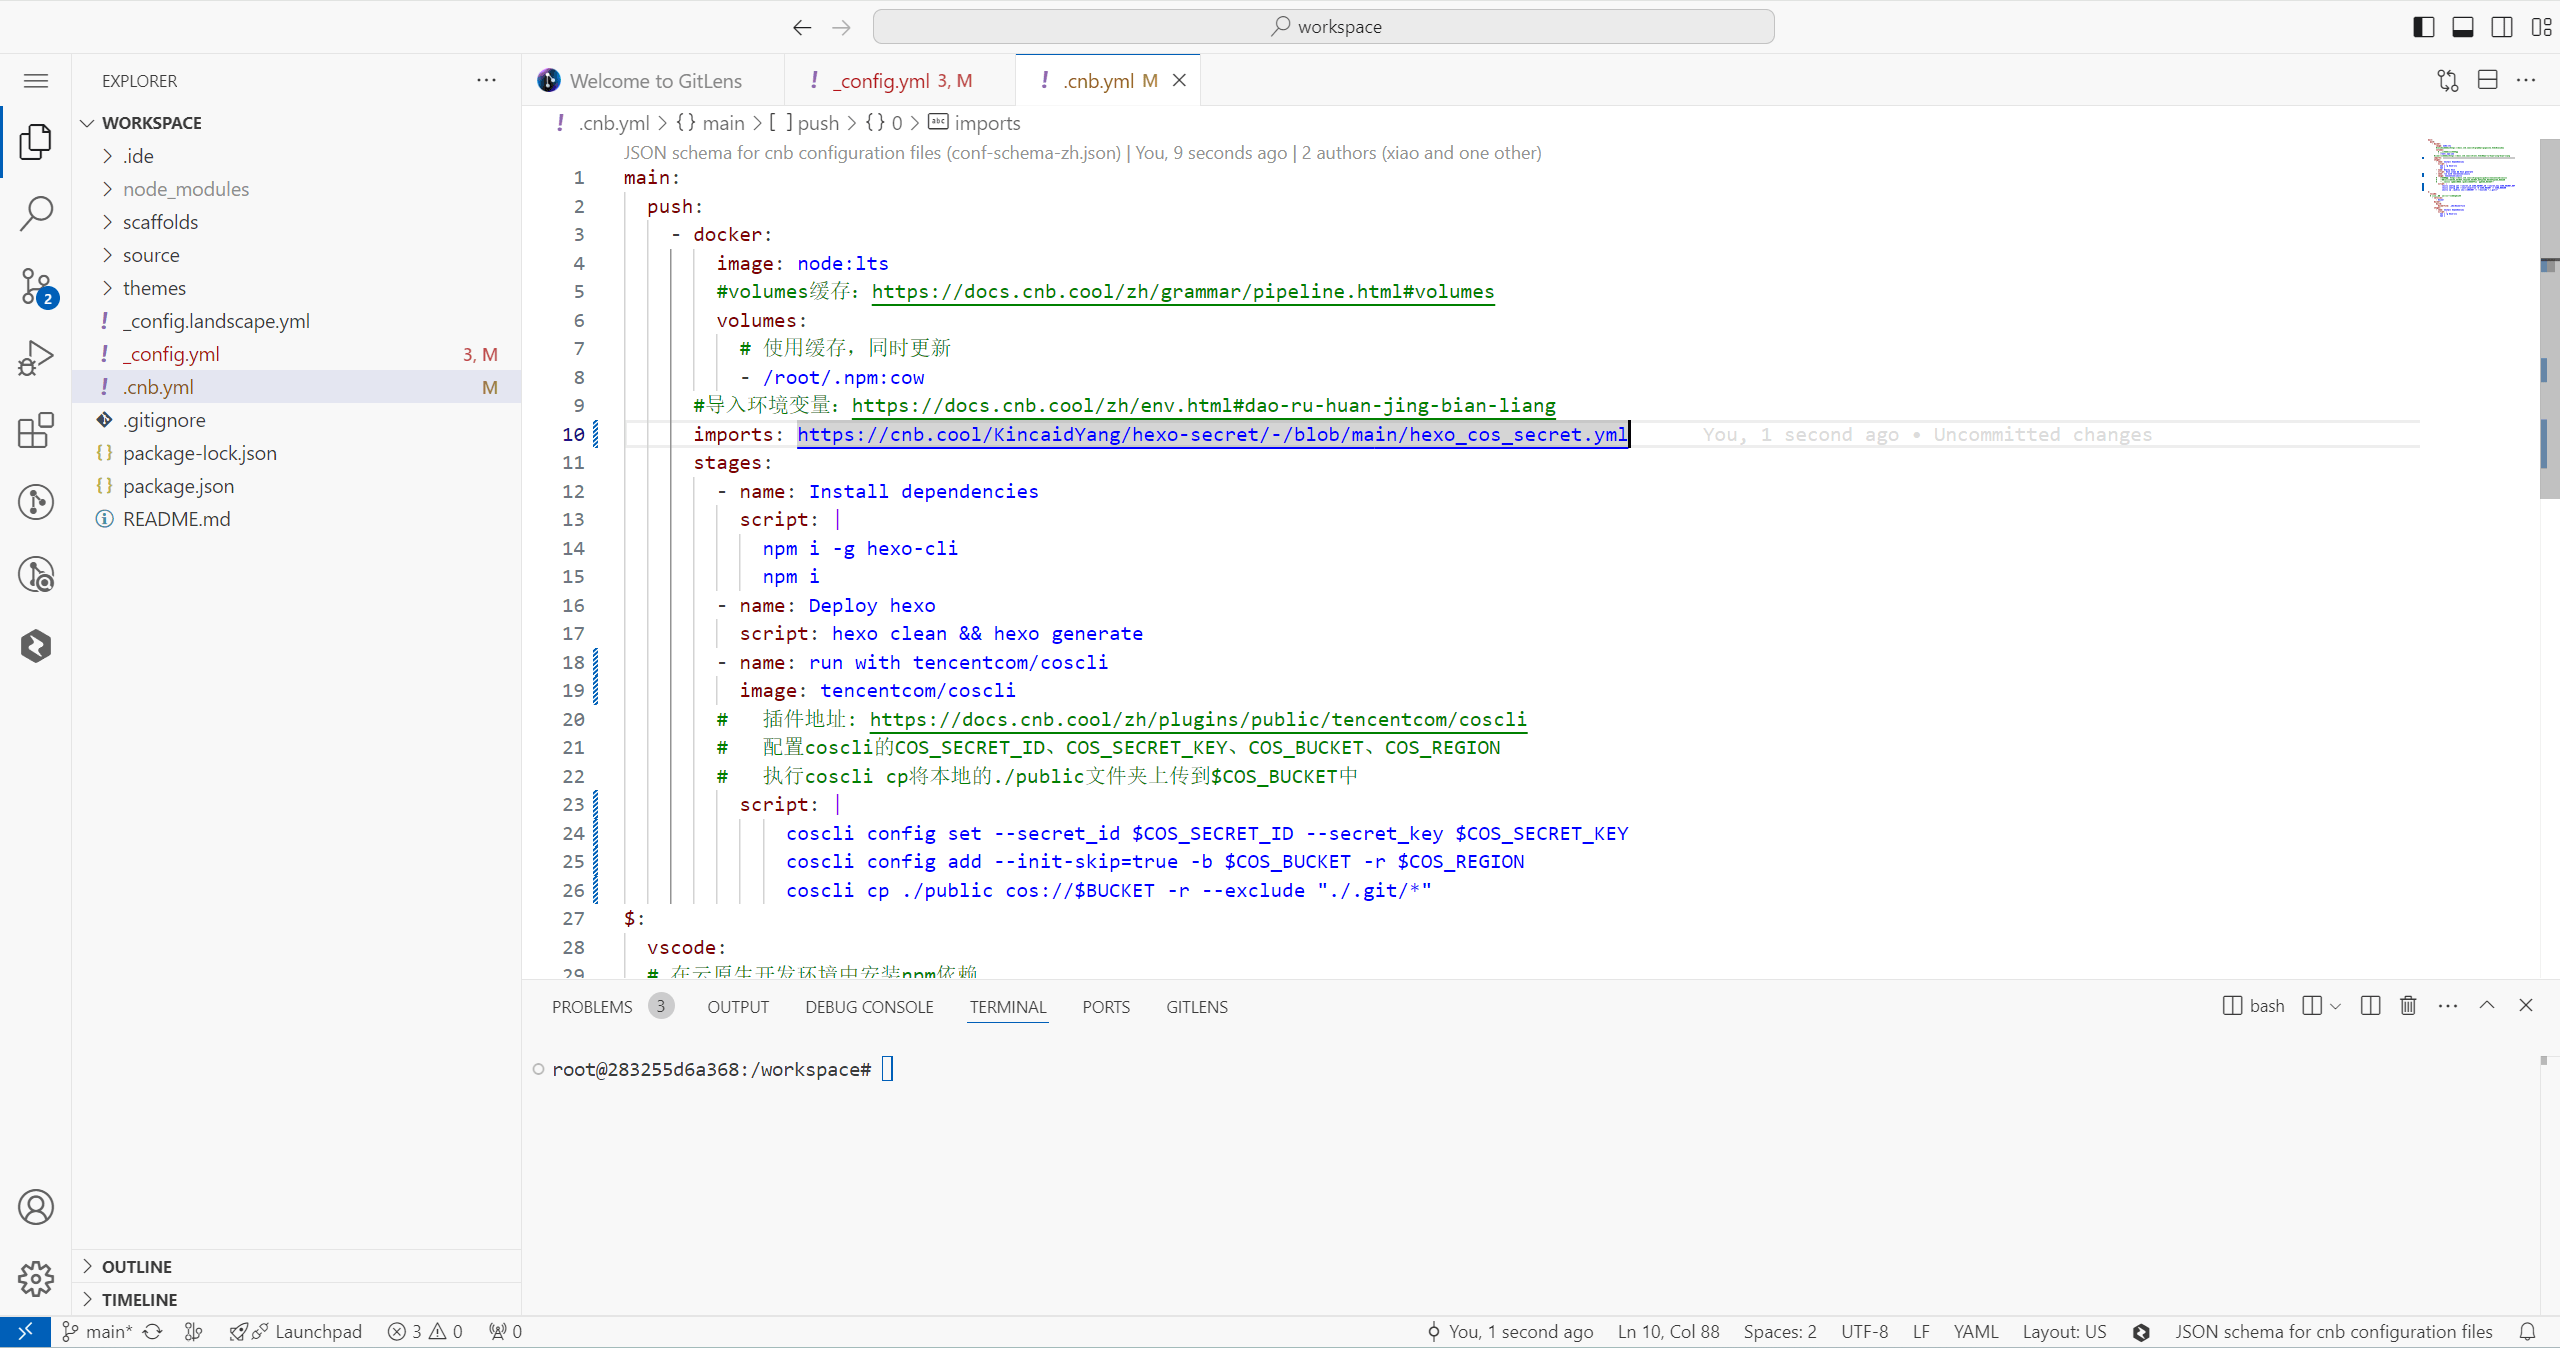The width and height of the screenshot is (2560, 1348).
Task: Expand the themes folder in explorer
Action: click(154, 288)
